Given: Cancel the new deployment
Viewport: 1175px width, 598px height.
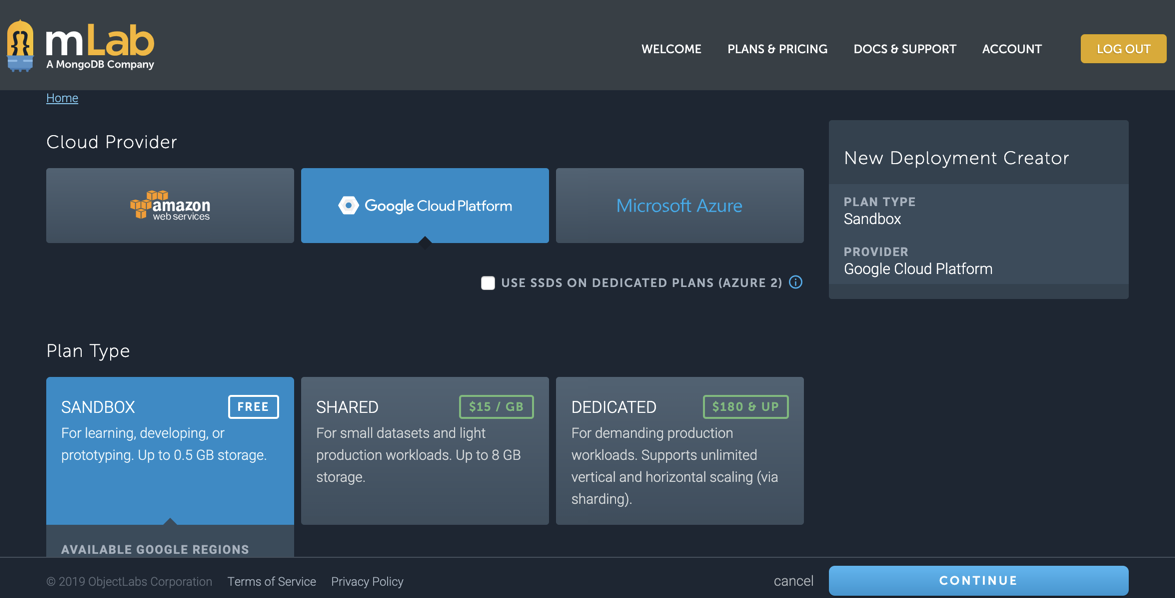Looking at the screenshot, I should point(793,580).
